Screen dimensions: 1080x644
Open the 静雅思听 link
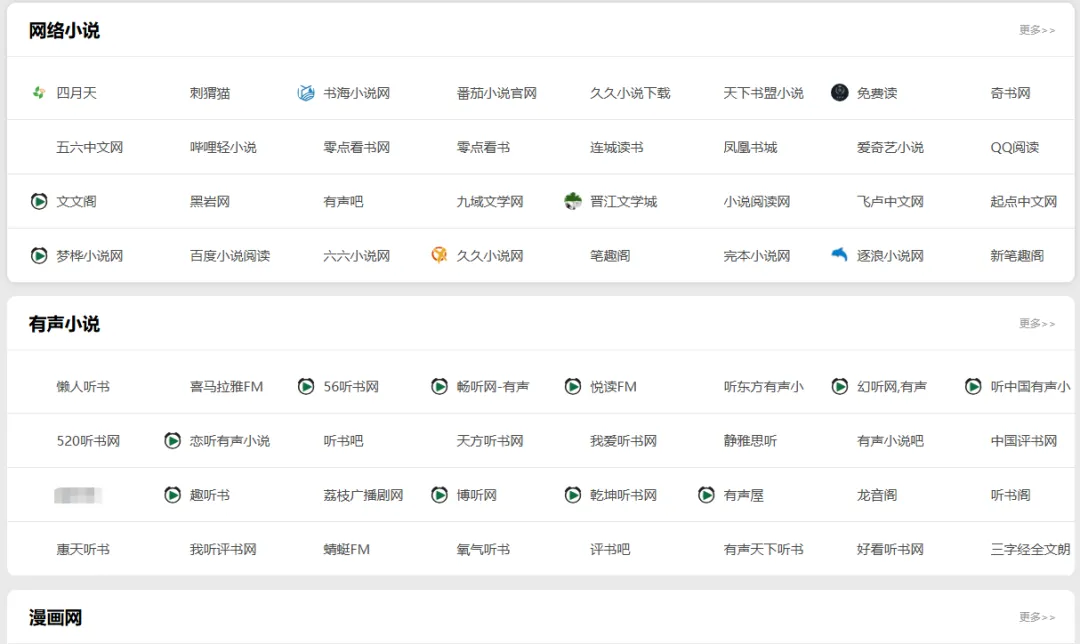coord(751,441)
